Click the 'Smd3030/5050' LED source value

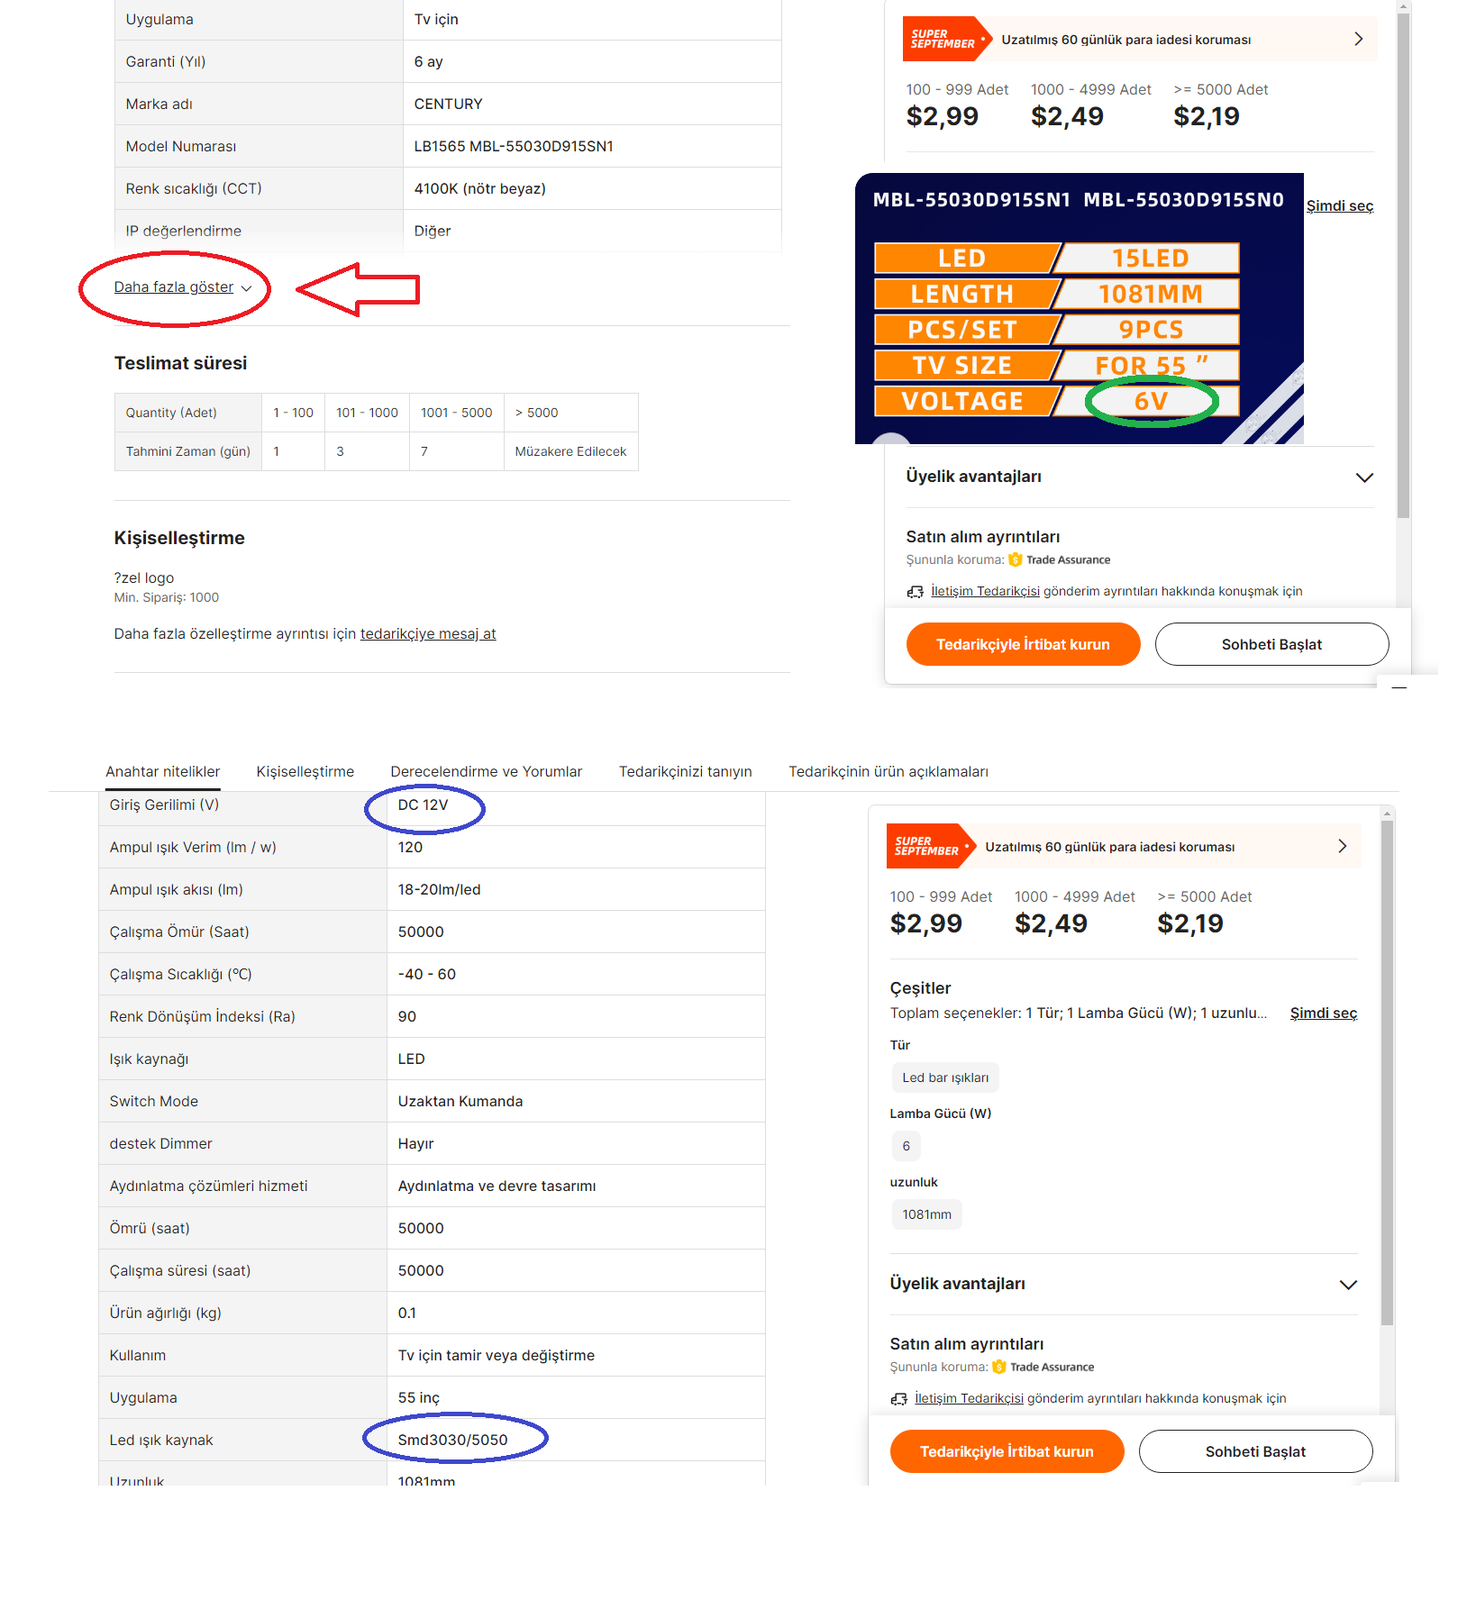(453, 1440)
